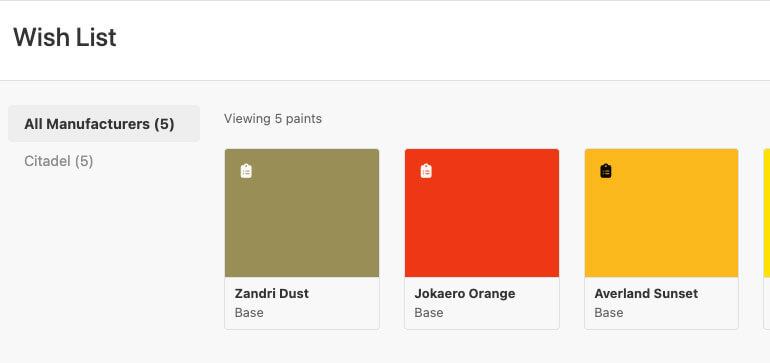Open the Jokaero Orange red swatch
Screen dimensions: 770x363
coord(482,213)
